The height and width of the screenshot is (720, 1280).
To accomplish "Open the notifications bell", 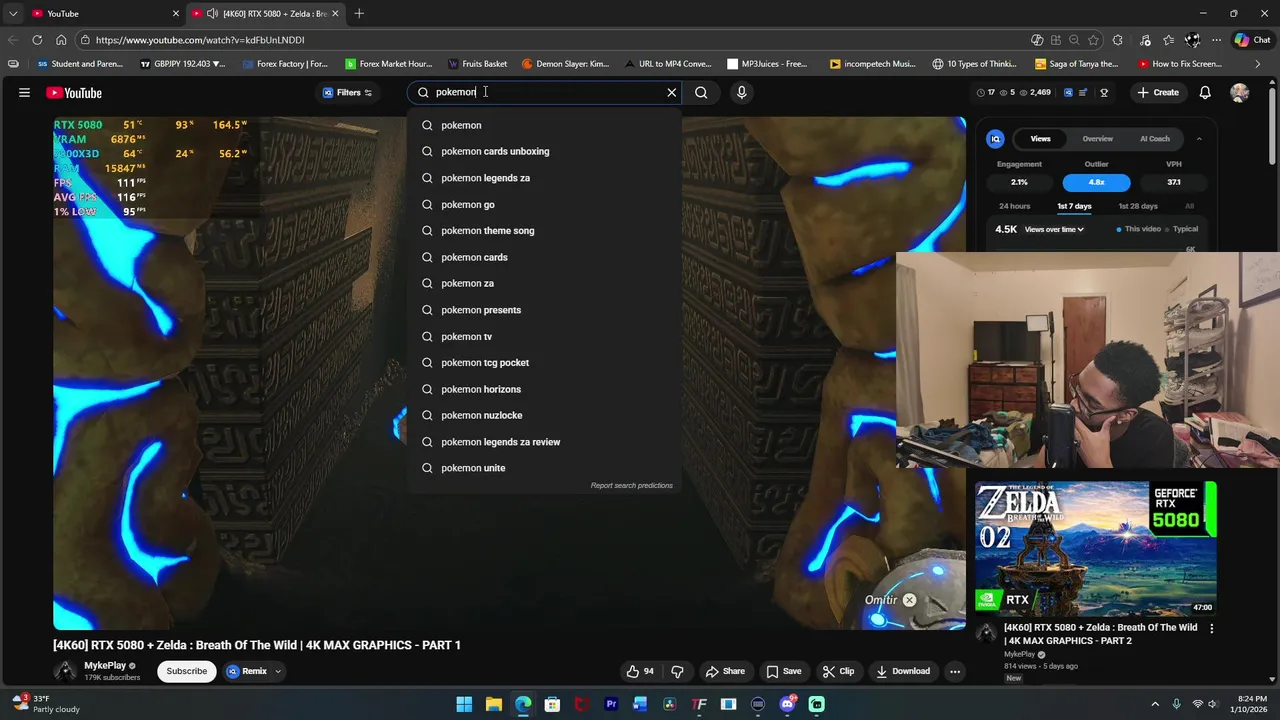I will point(1205,92).
